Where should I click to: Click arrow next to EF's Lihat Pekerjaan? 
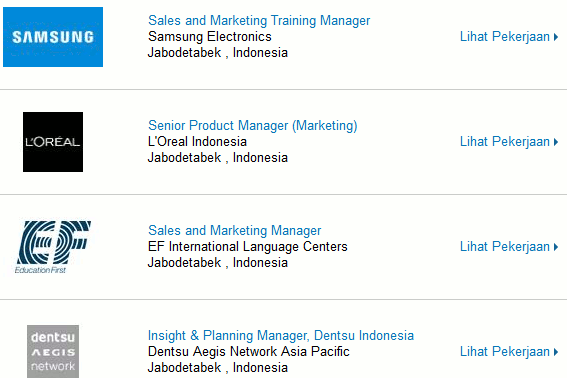click(x=556, y=247)
